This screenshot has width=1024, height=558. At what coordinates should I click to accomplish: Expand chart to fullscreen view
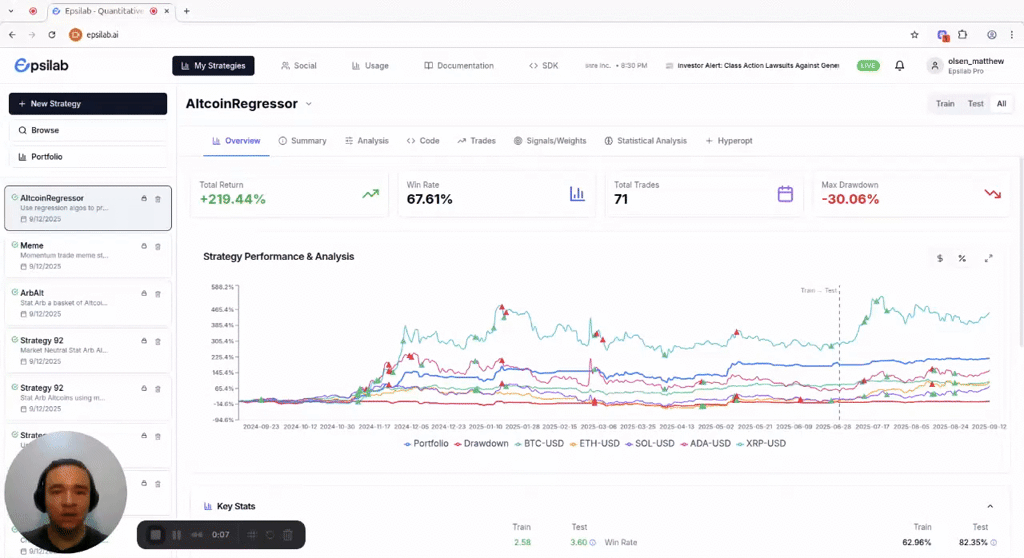[x=988, y=258]
